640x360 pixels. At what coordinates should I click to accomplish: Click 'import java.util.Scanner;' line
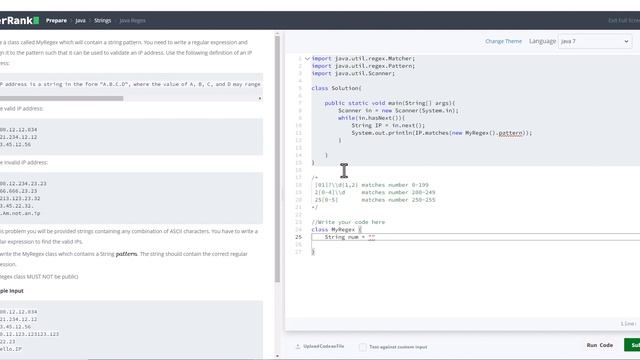(x=353, y=73)
